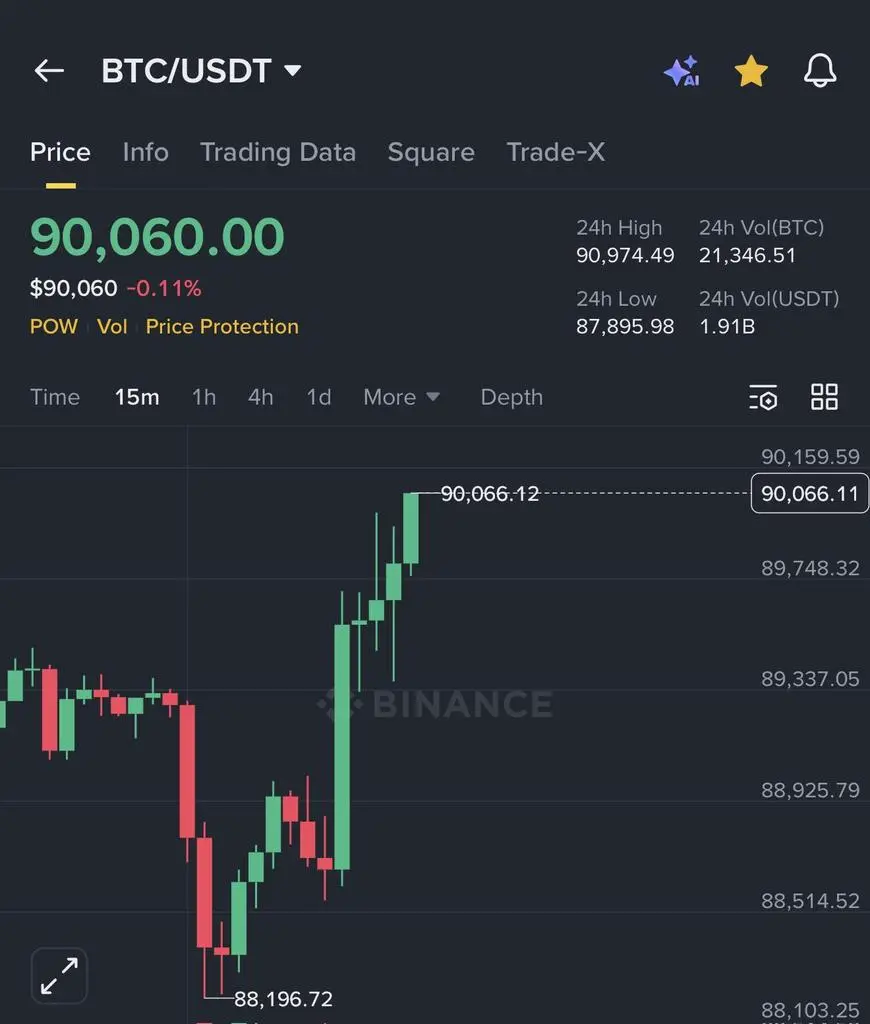The height and width of the screenshot is (1024, 870).
Task: Expand chart to fullscreen
Action: 59,975
